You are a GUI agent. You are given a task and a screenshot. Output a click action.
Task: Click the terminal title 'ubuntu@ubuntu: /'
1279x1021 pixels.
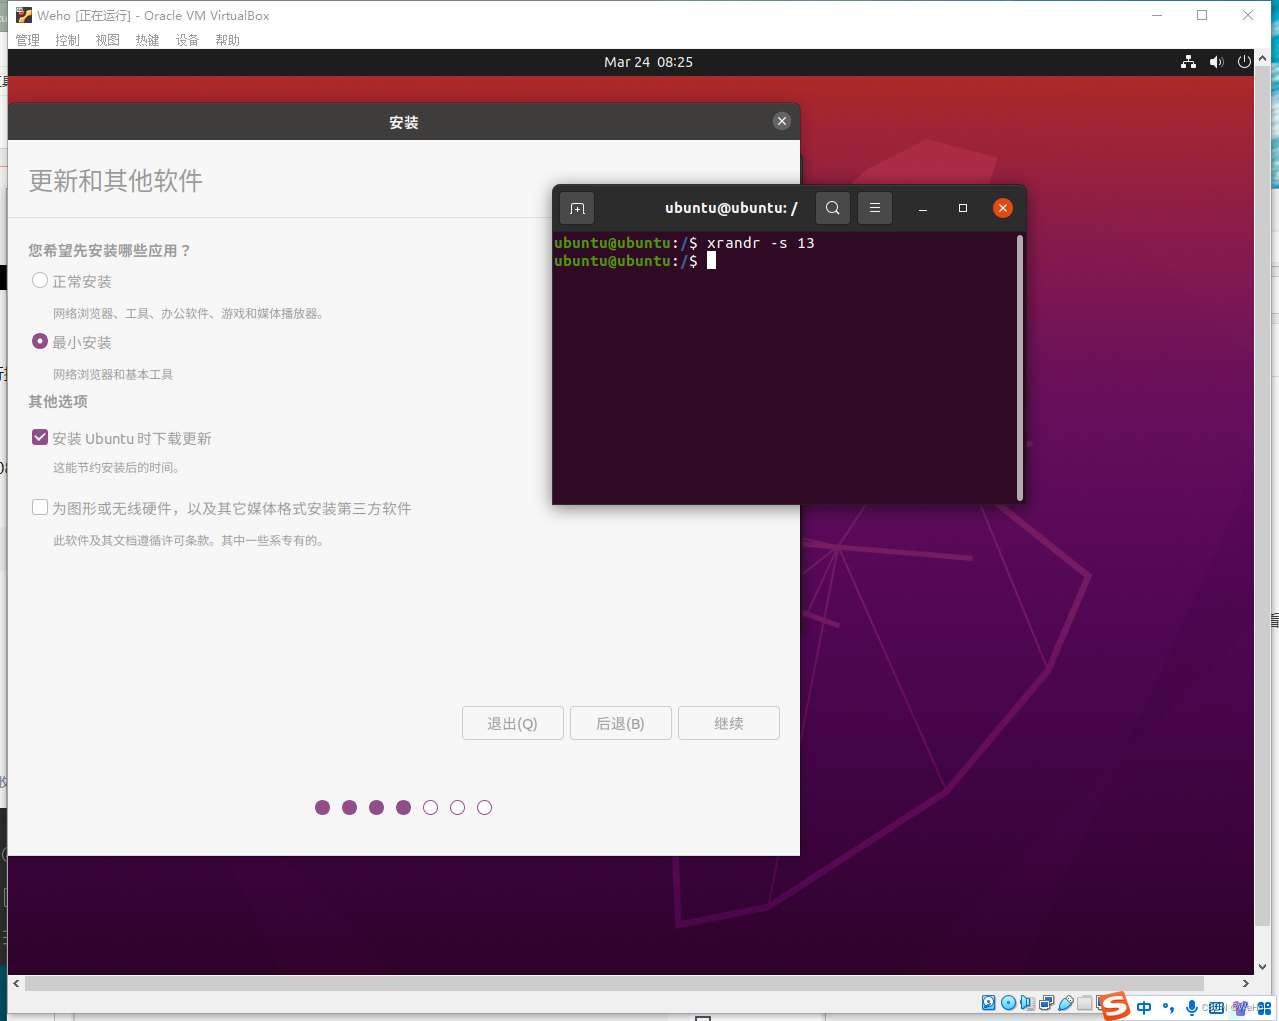pos(731,208)
